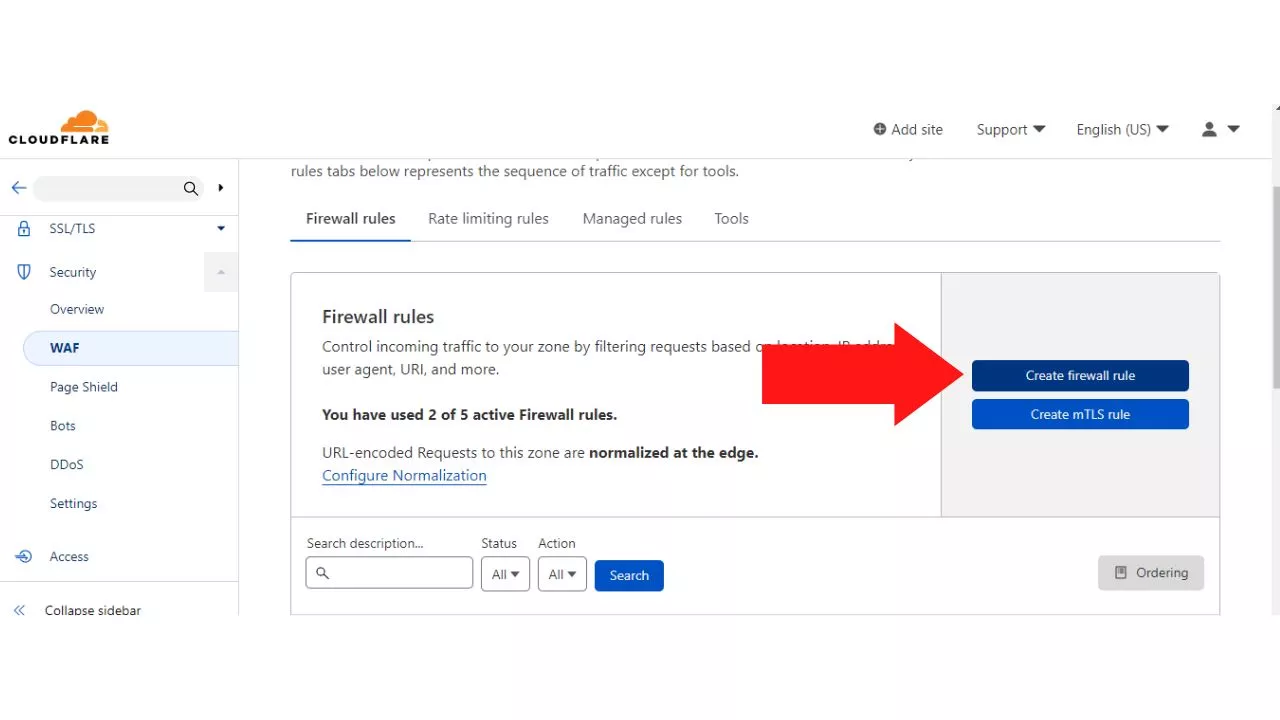Switch to the Managed rules tab
Image resolution: width=1280 pixels, height=720 pixels.
point(632,219)
